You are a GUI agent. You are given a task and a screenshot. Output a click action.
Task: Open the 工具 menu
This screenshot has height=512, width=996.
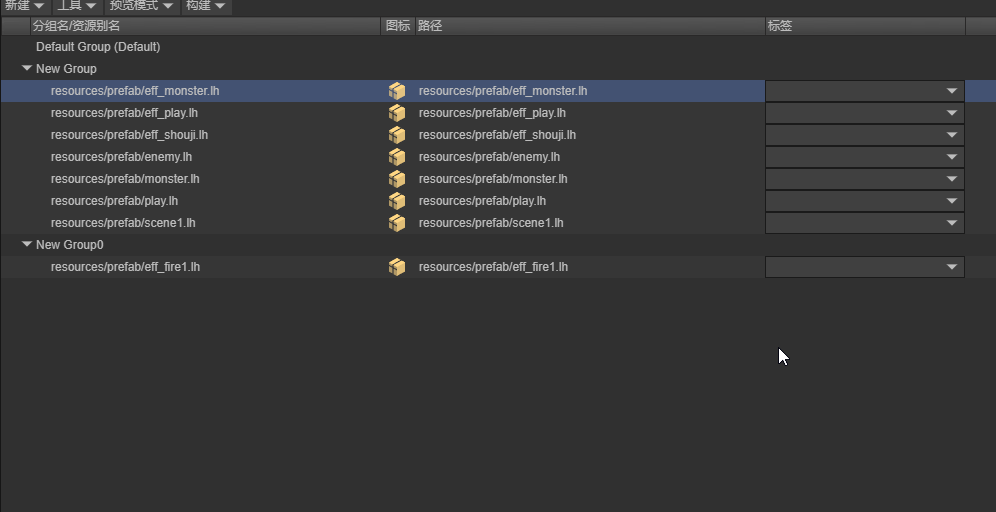77,6
